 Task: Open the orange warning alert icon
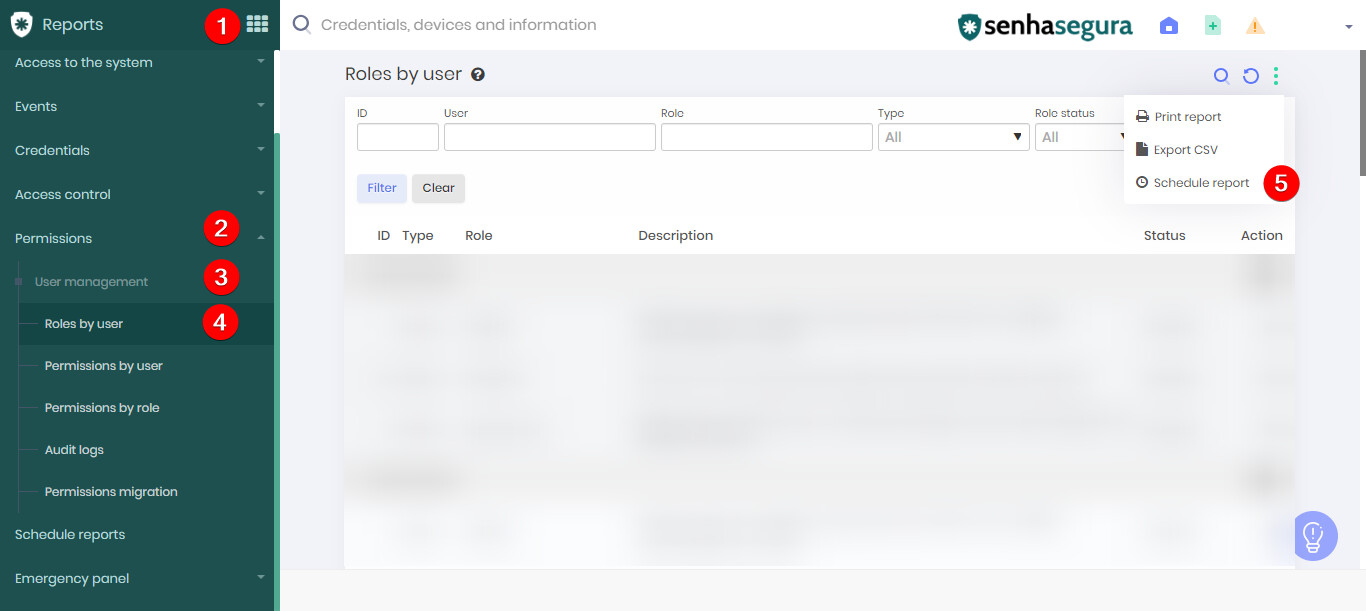pyautogui.click(x=1256, y=26)
